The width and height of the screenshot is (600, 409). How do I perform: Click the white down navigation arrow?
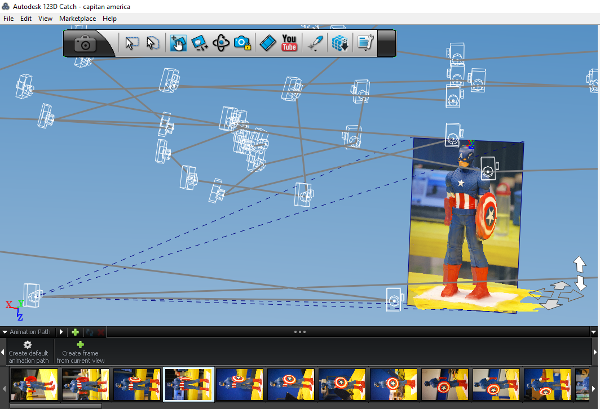pyautogui.click(x=580, y=282)
